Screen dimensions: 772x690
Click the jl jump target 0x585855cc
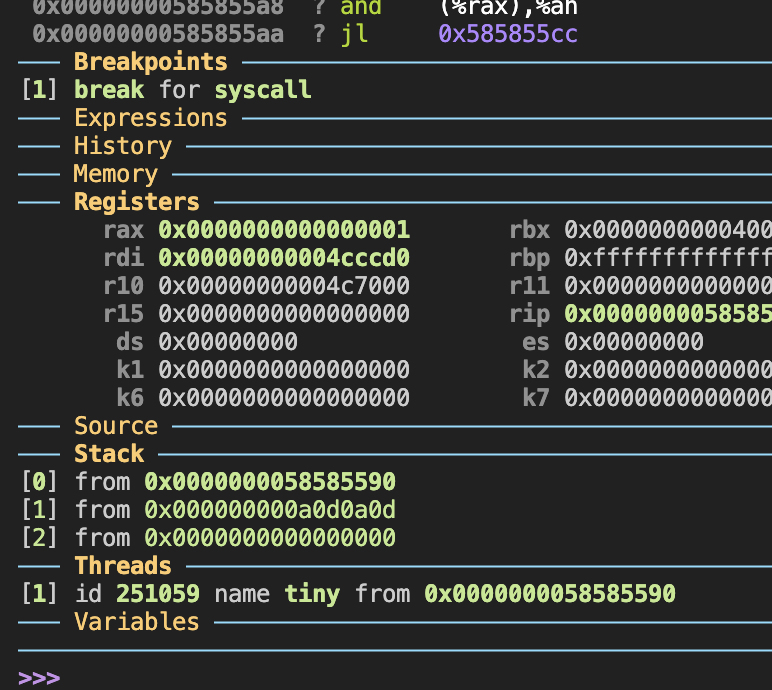click(507, 34)
